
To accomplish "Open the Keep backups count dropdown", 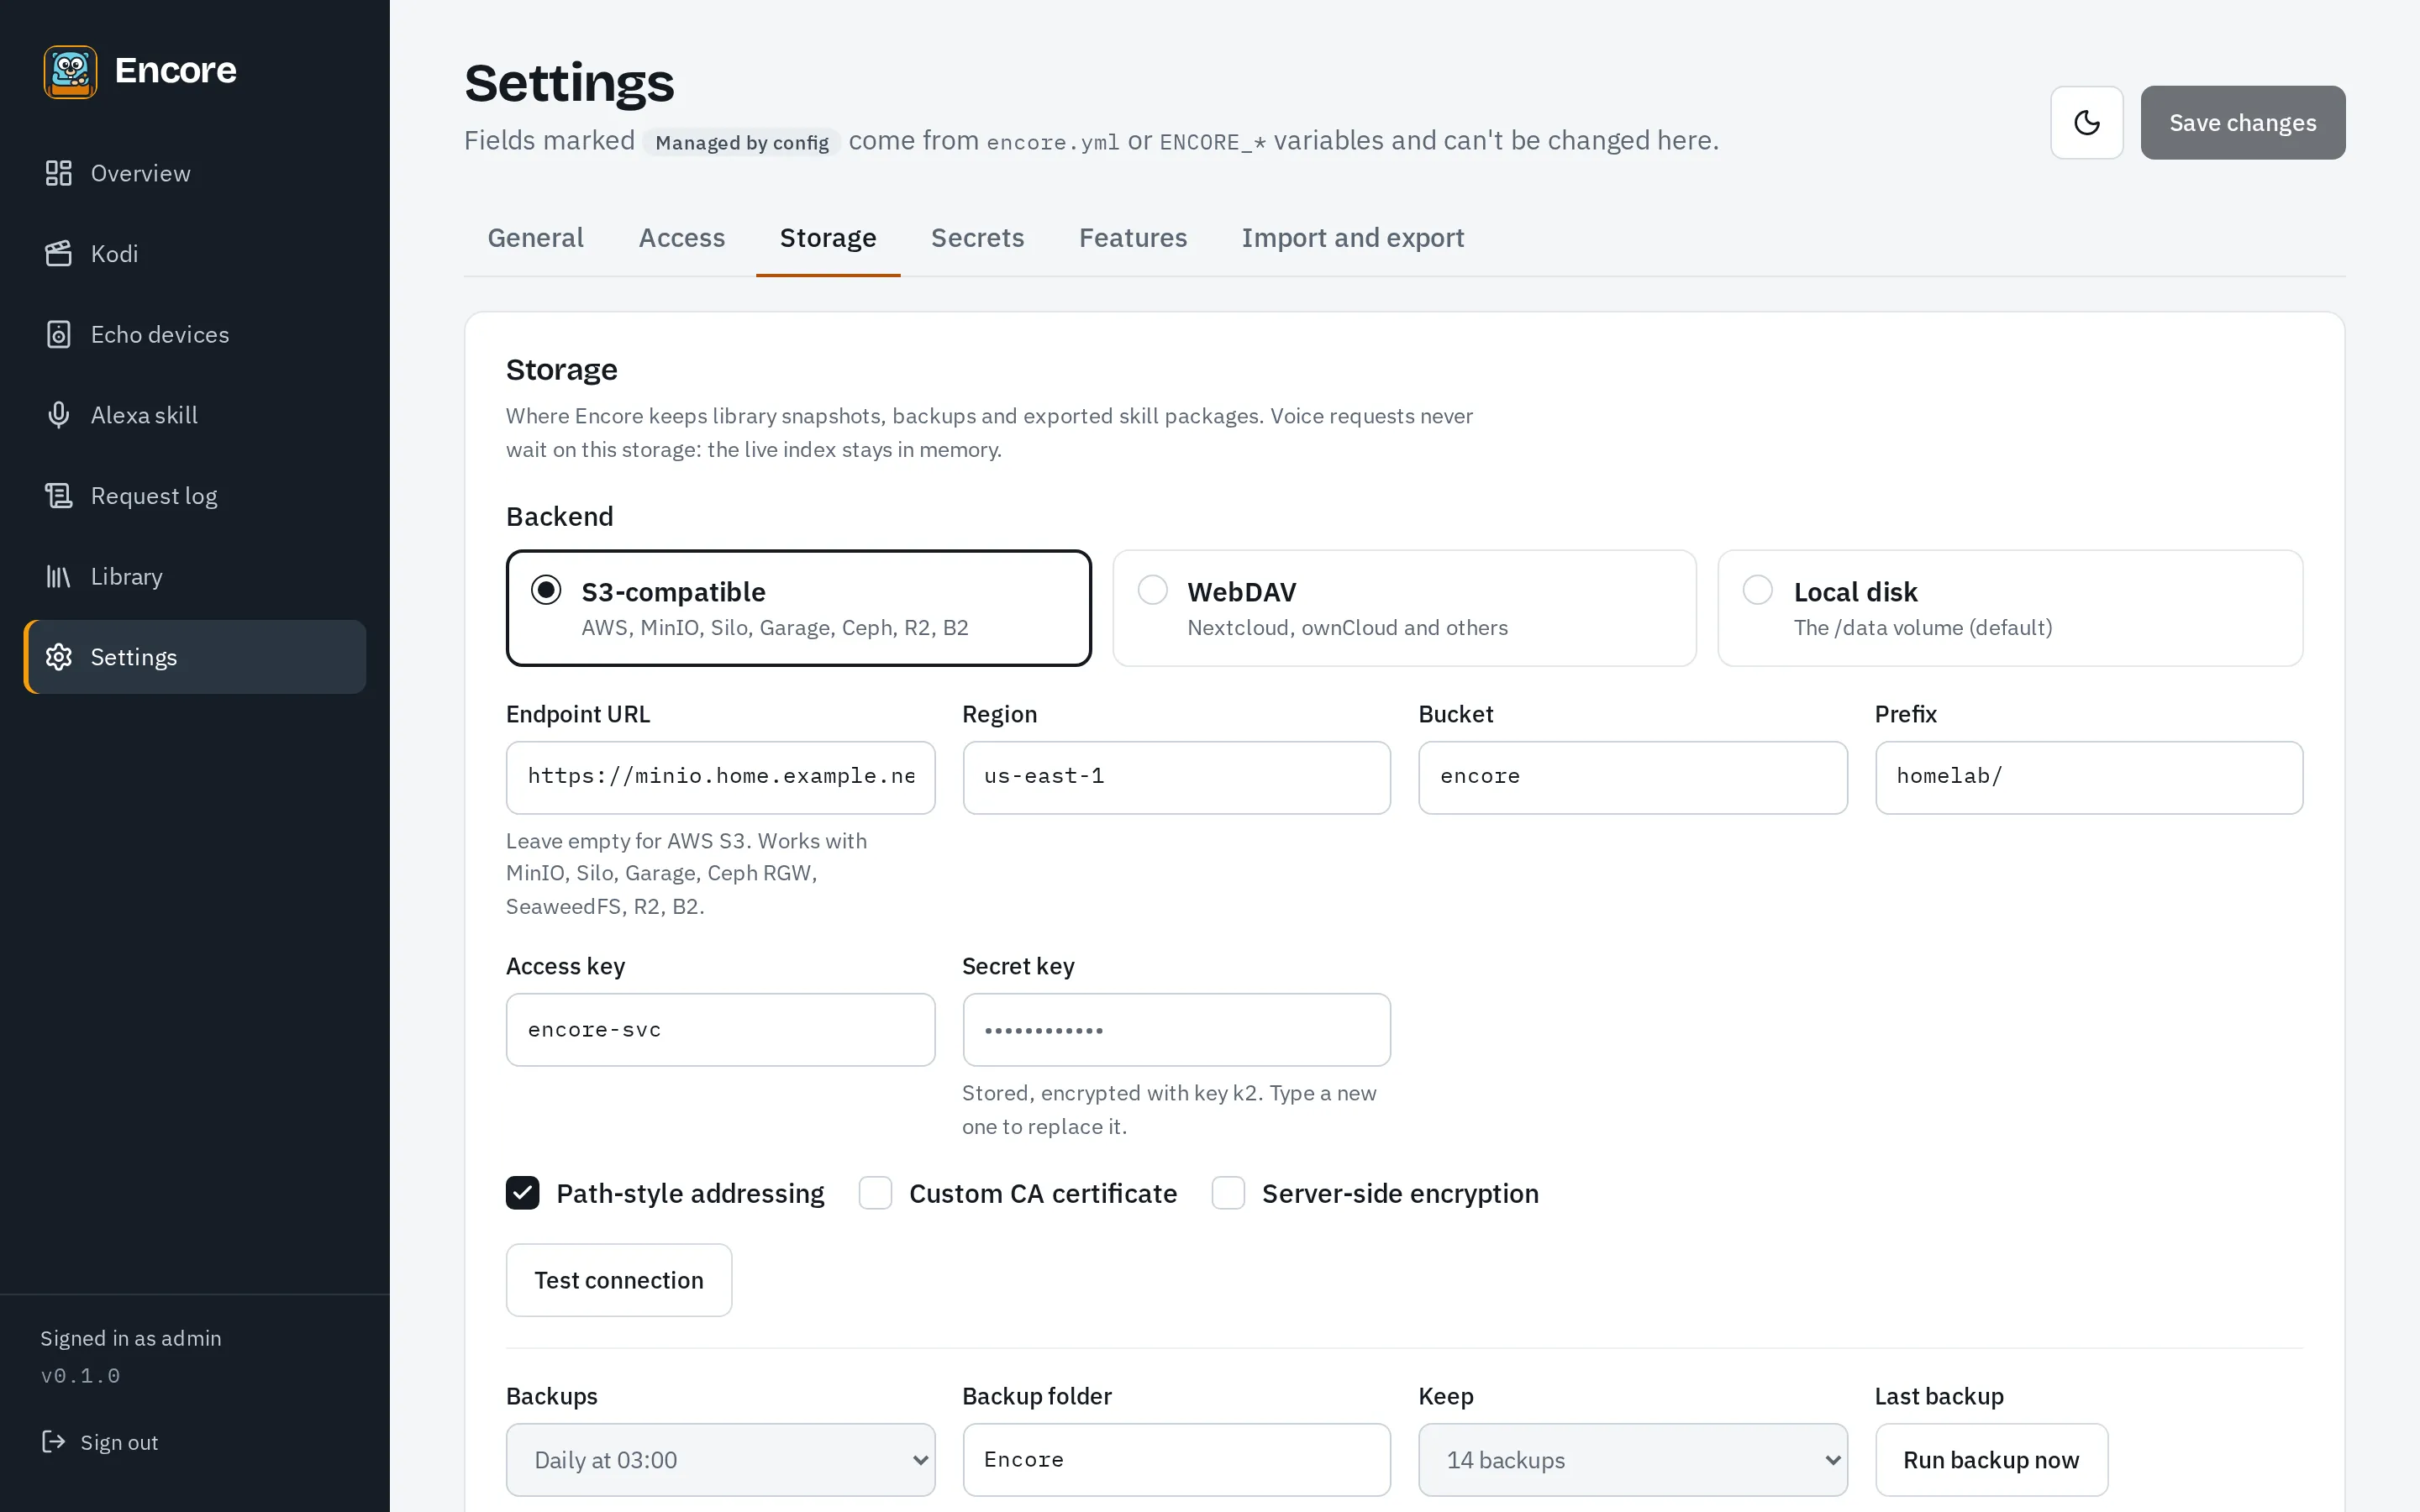I will 1632,1460.
